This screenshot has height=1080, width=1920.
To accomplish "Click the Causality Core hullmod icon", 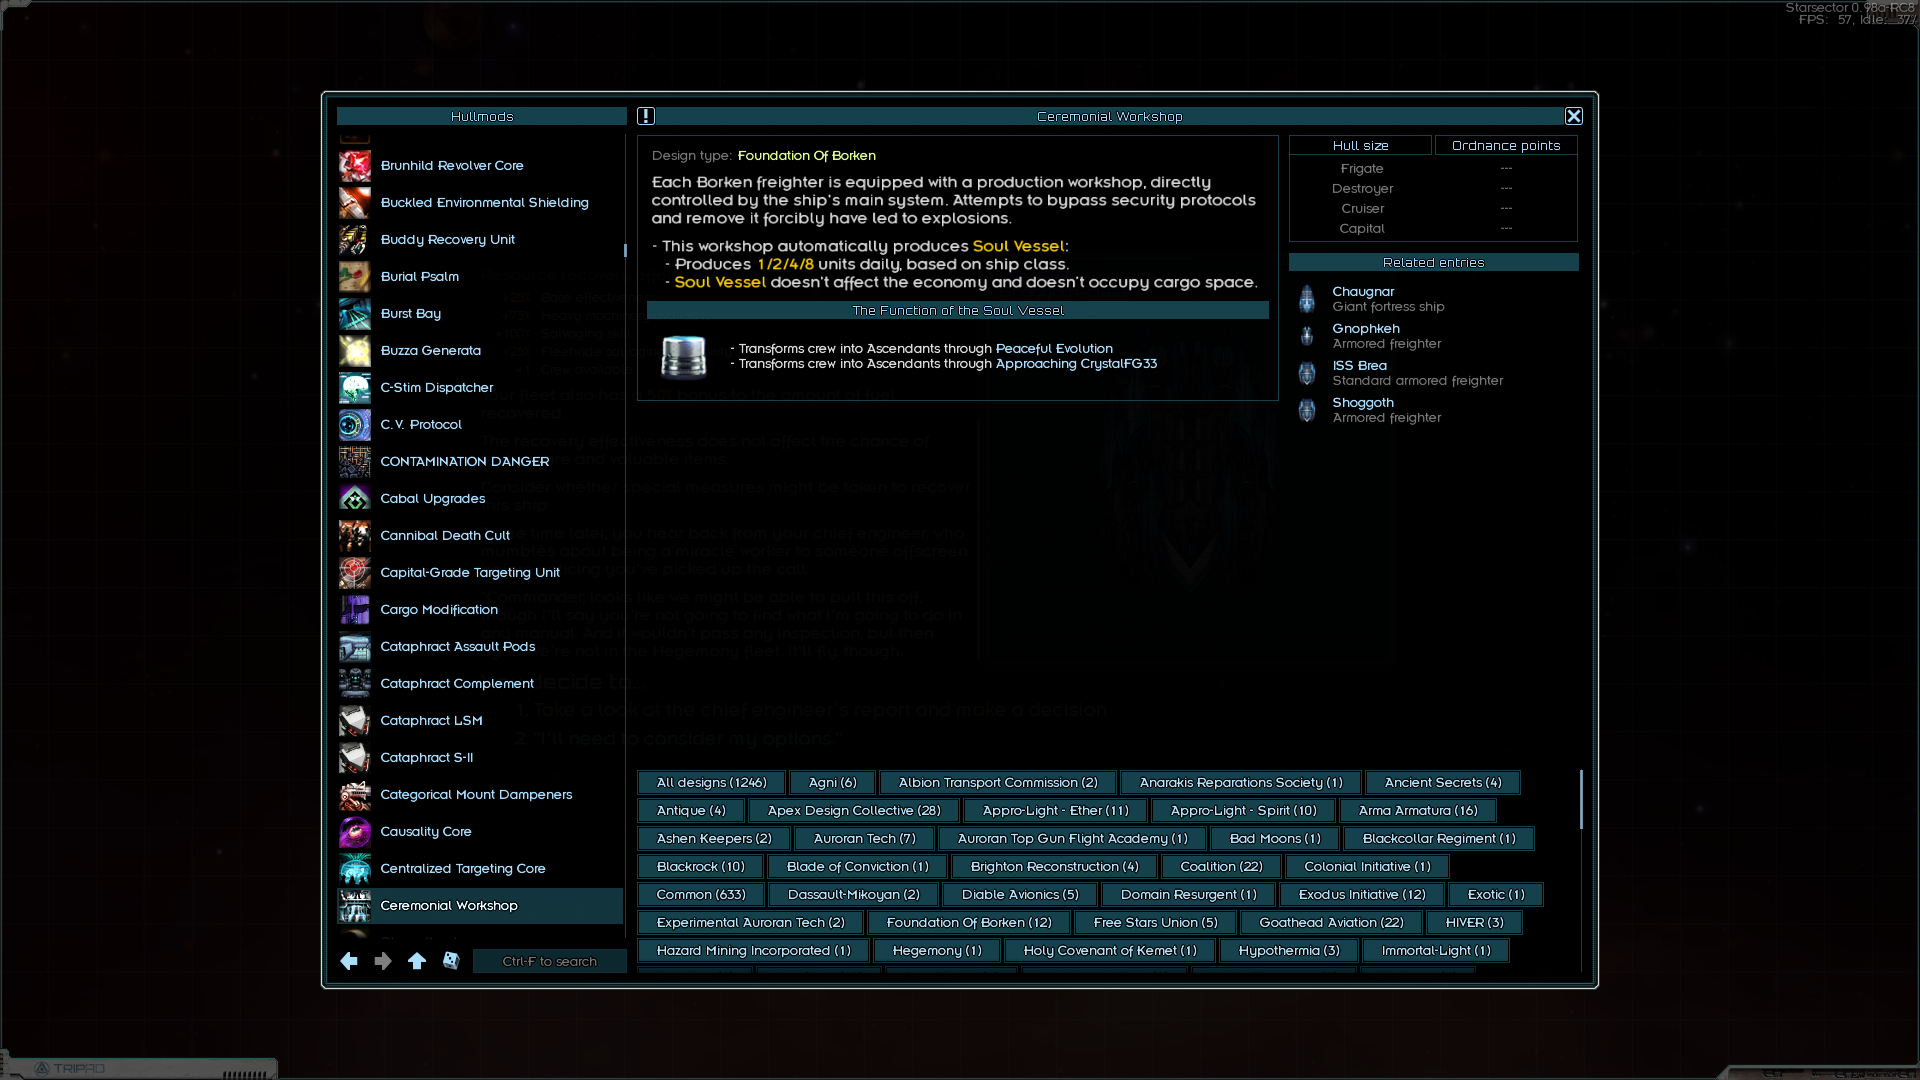I will 354,832.
